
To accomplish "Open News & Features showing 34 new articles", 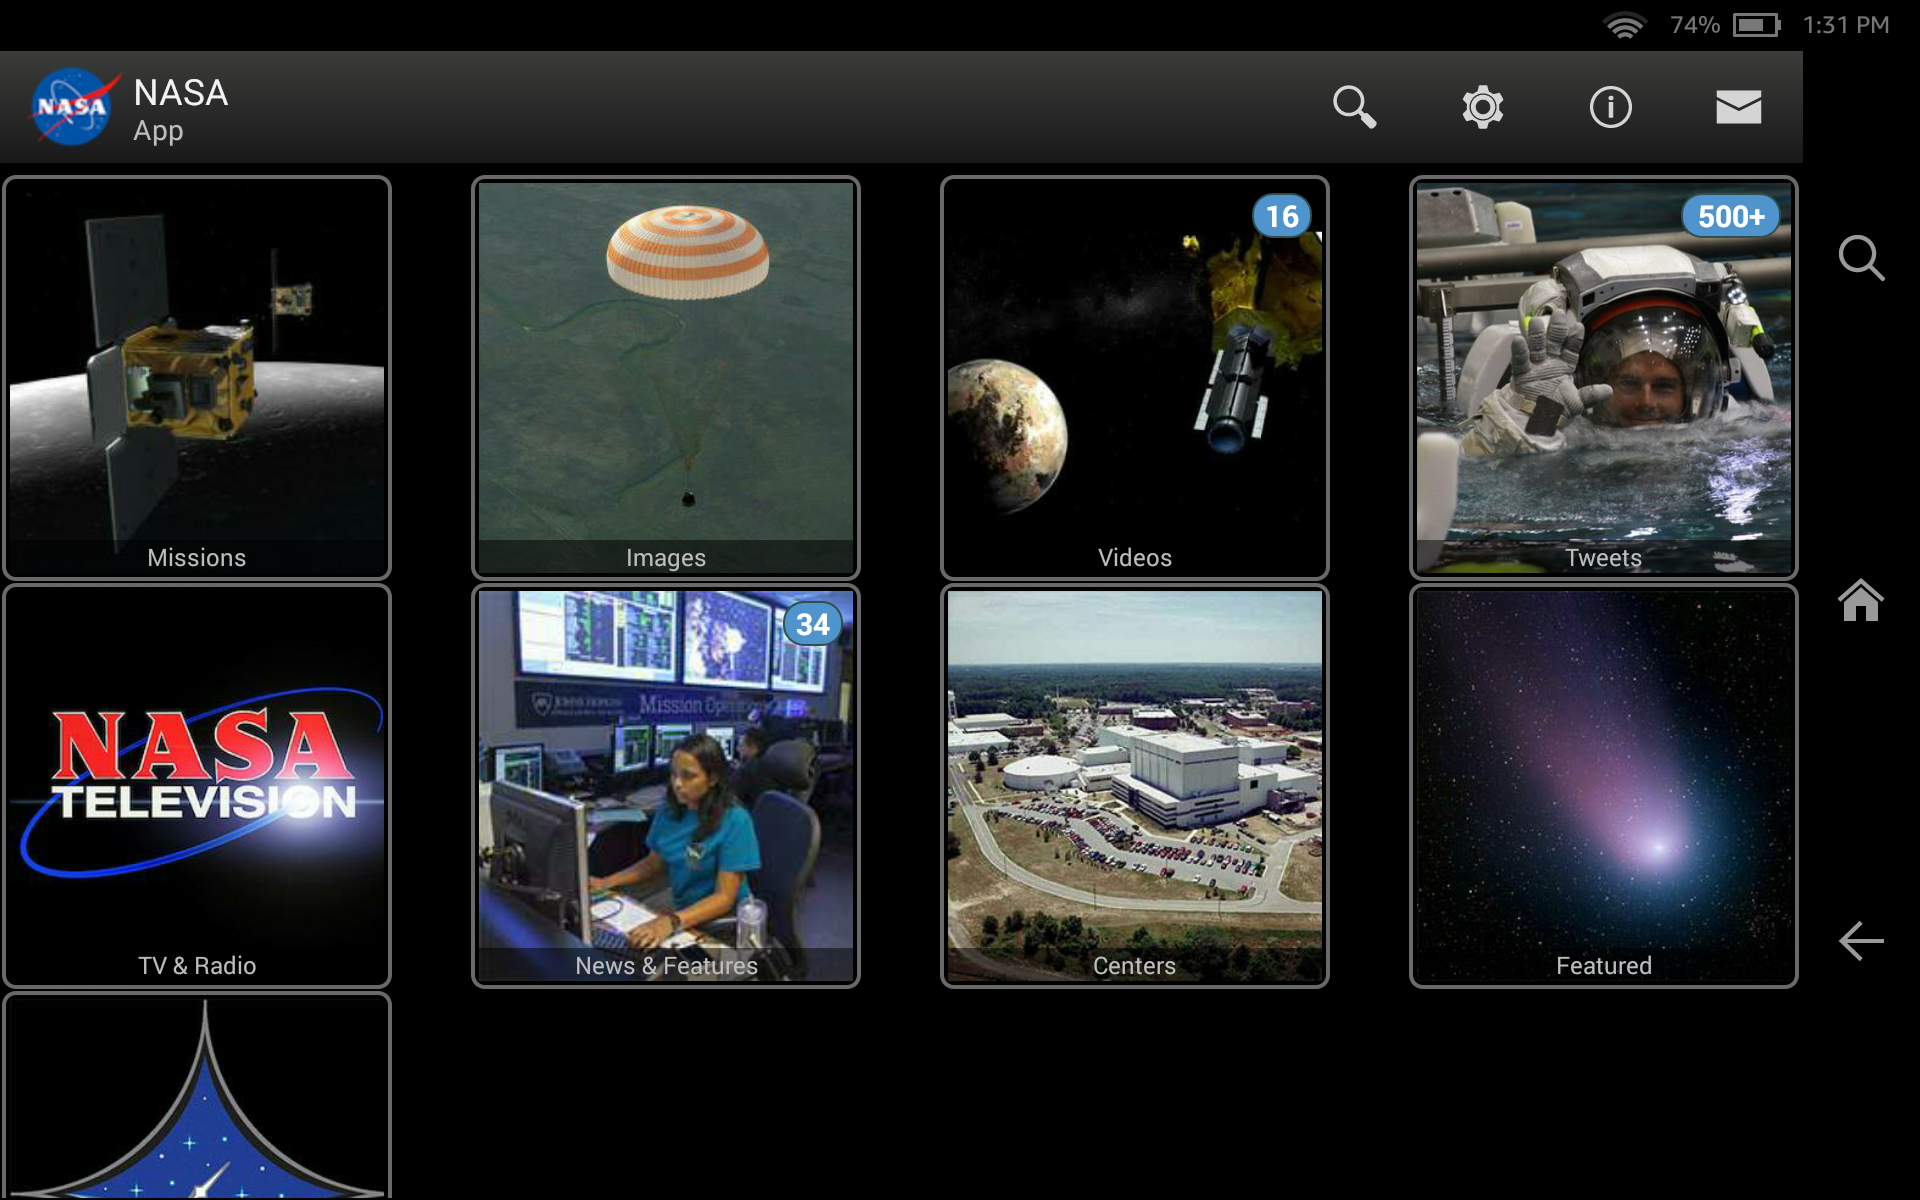I will [x=665, y=785].
